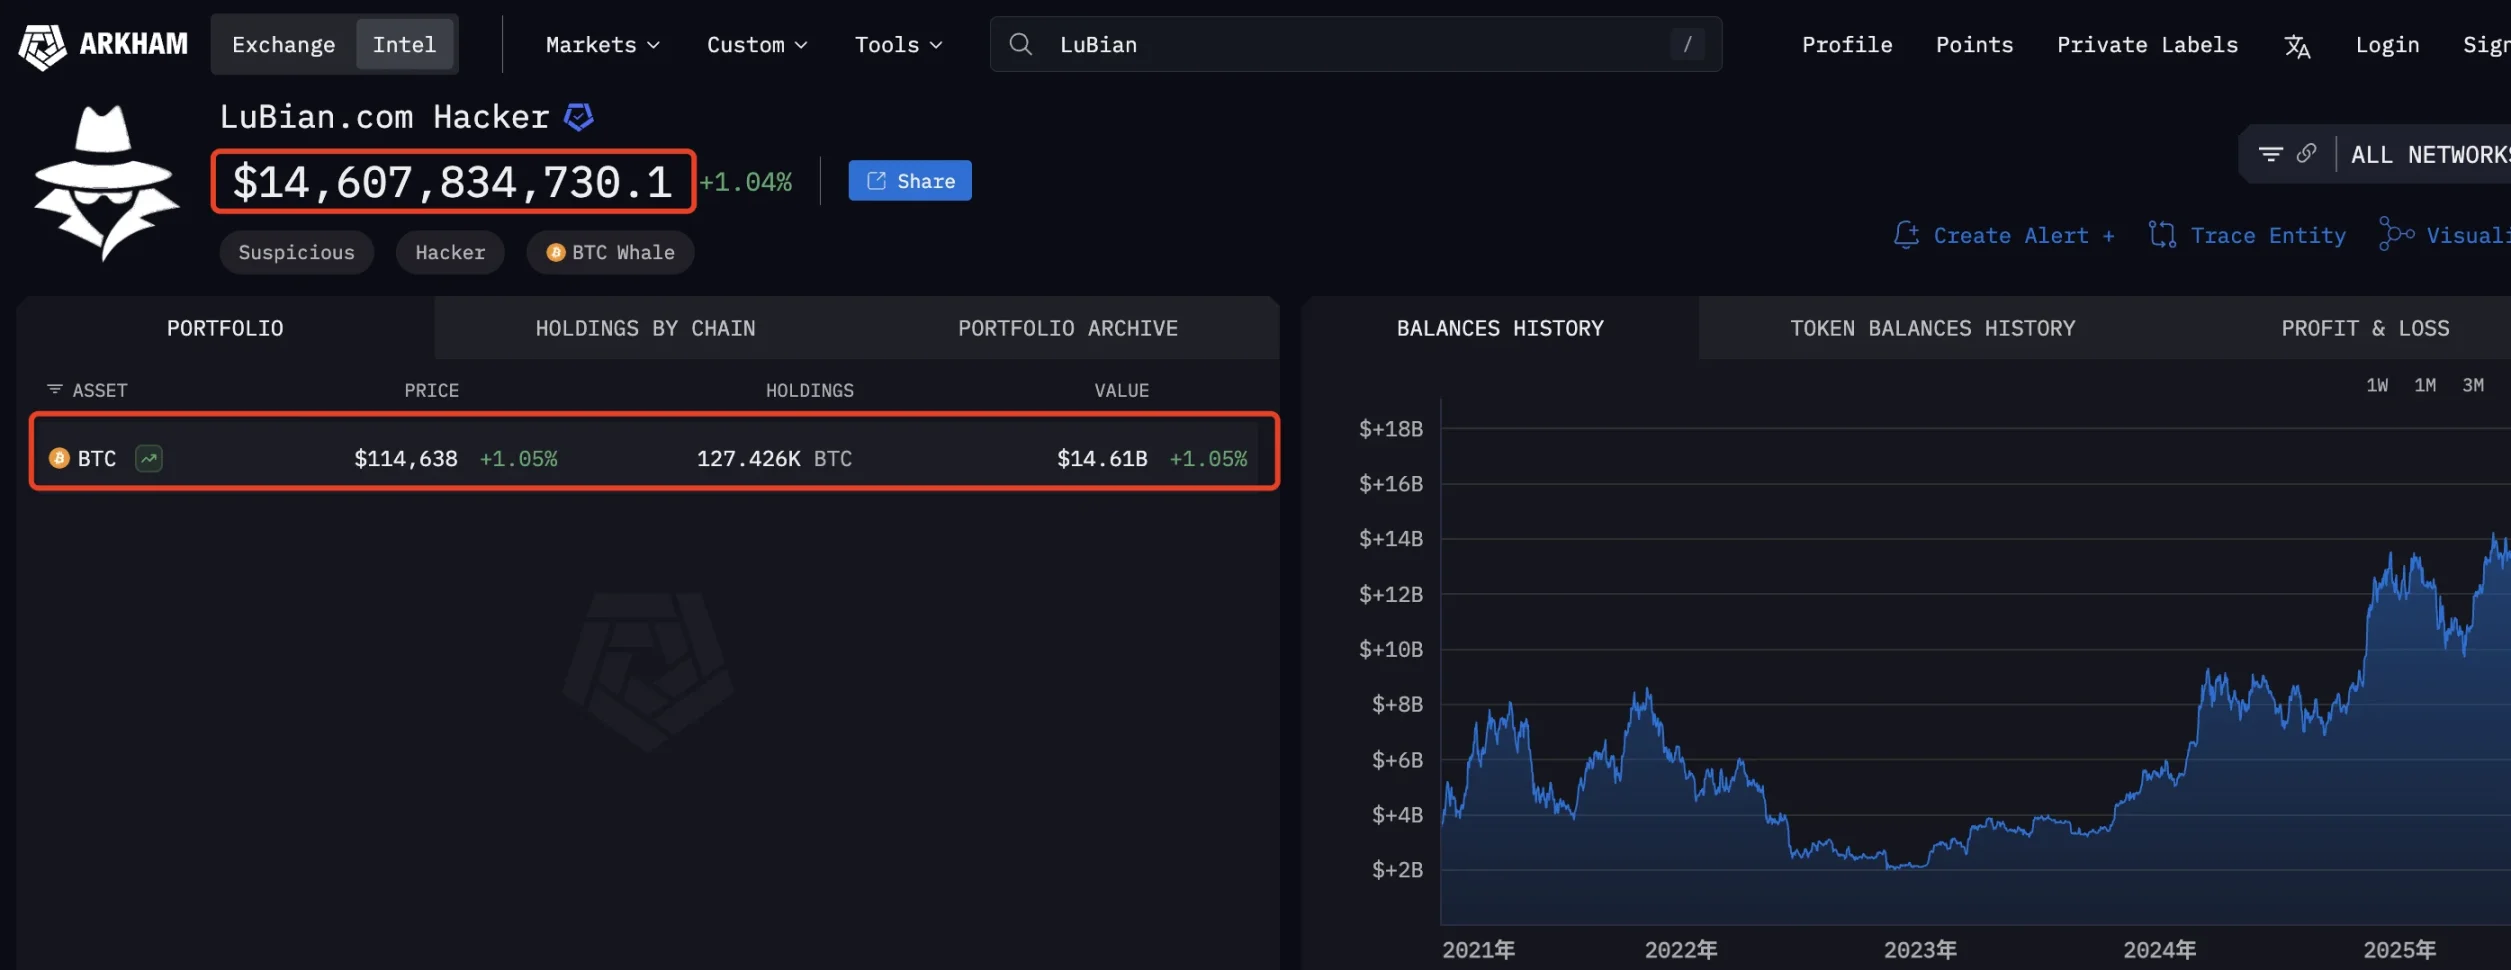Image resolution: width=2511 pixels, height=970 pixels.
Task: Select the 3M time range
Action: click(x=2474, y=385)
